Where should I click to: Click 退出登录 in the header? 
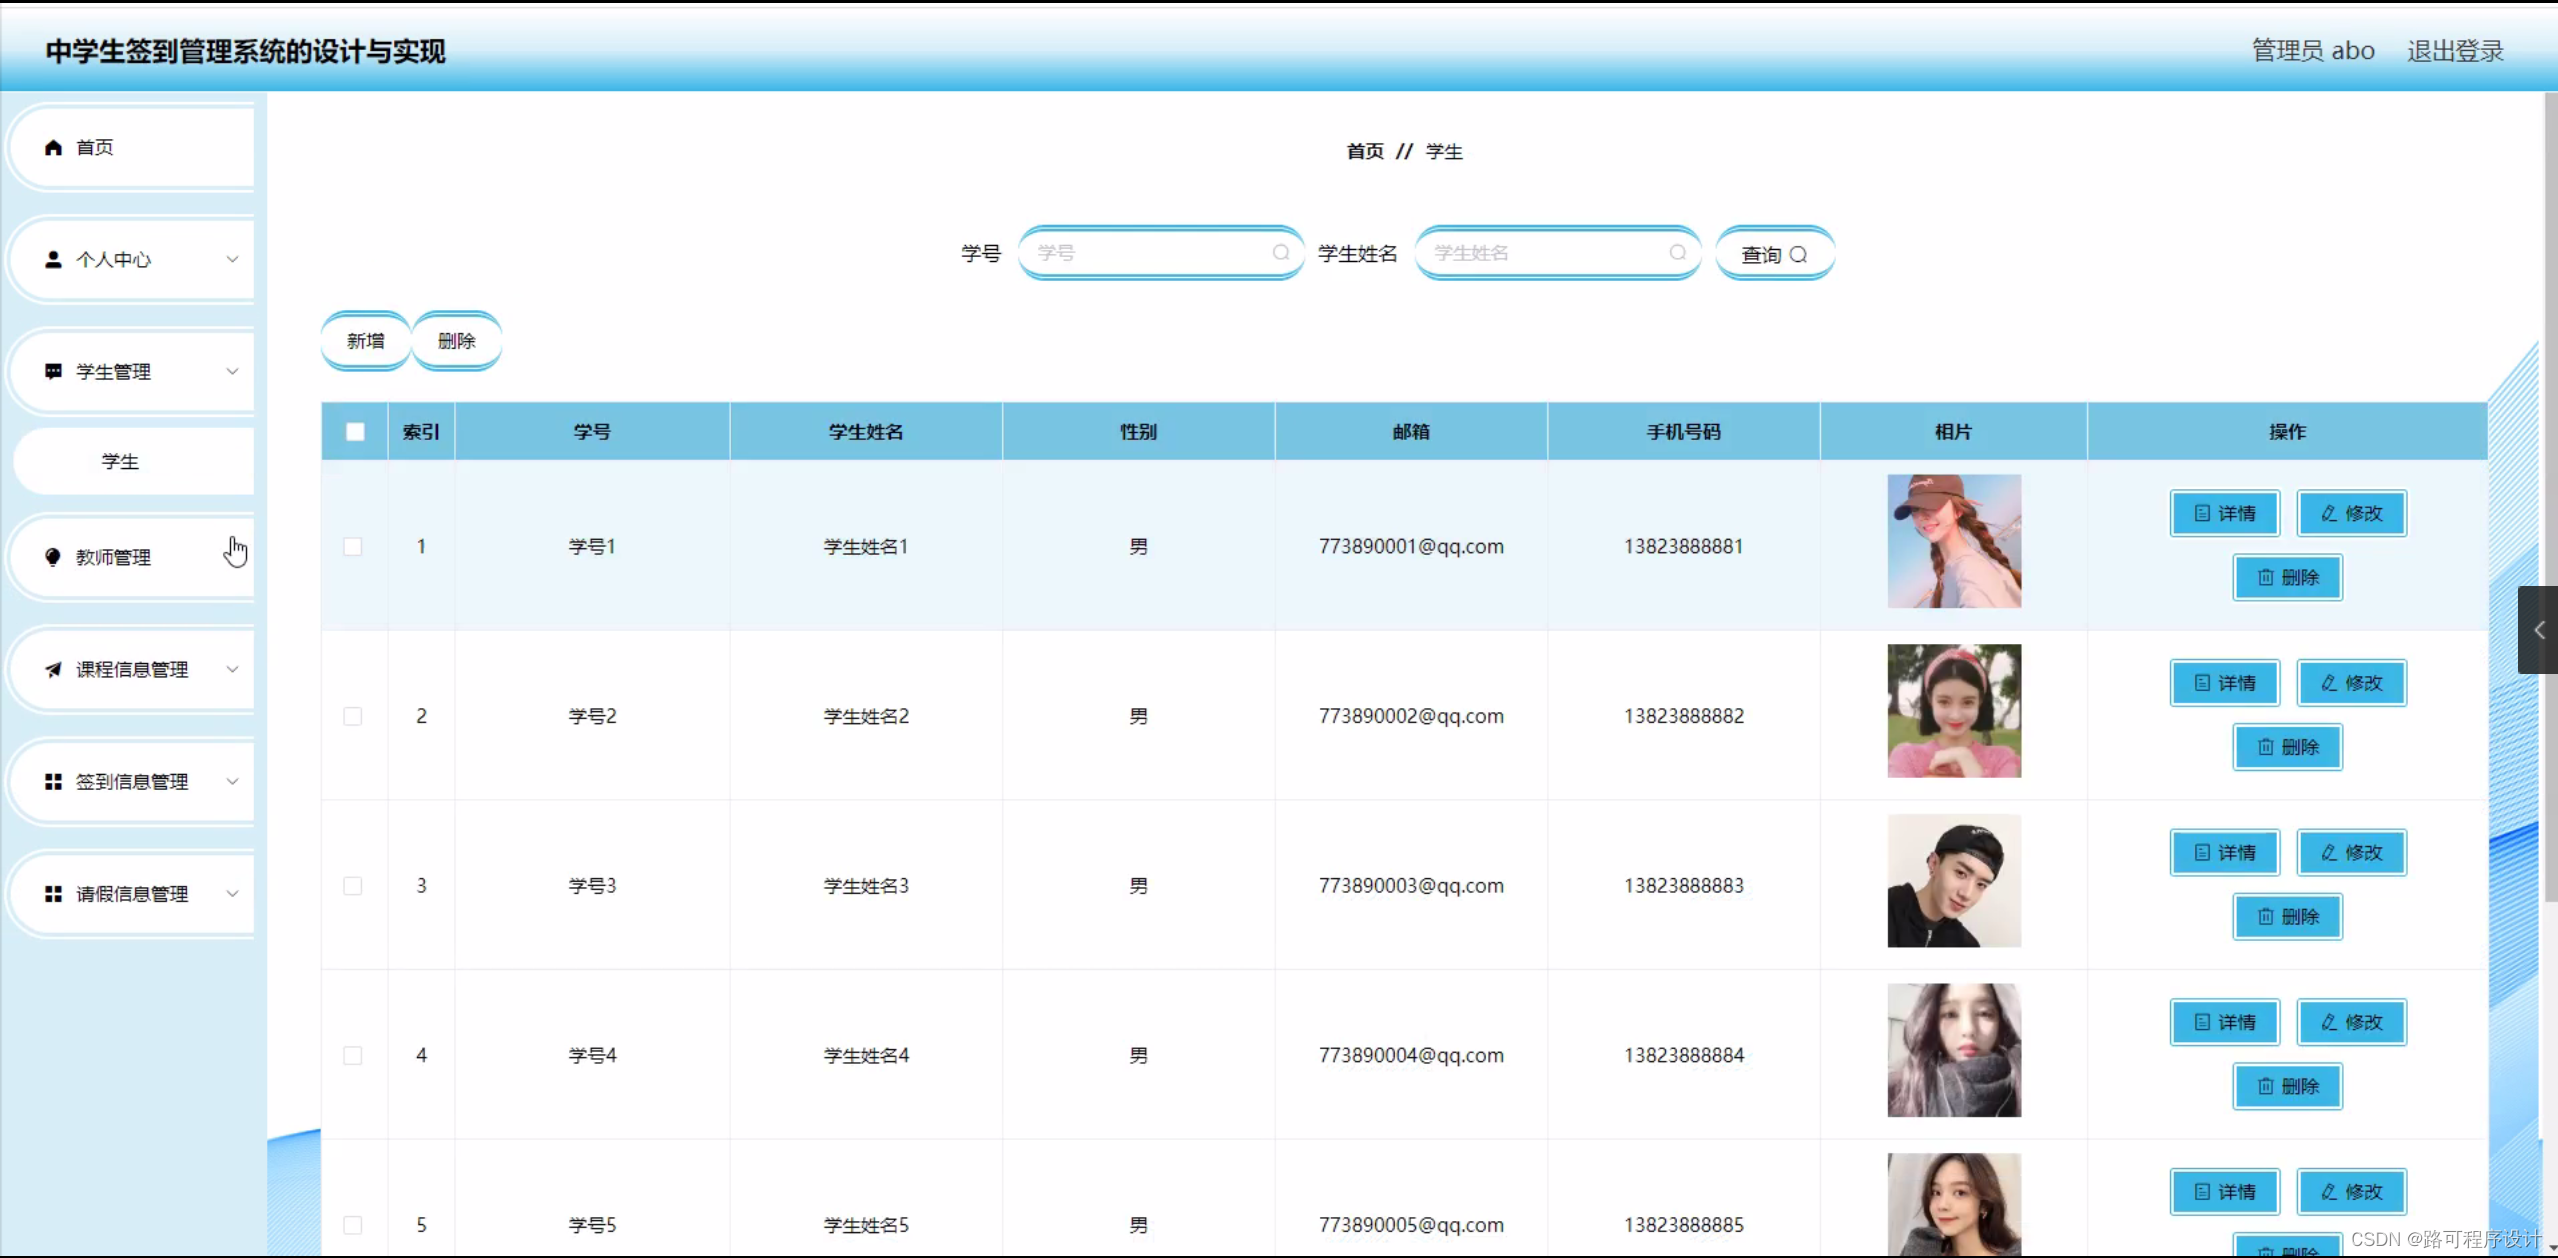2455,51
